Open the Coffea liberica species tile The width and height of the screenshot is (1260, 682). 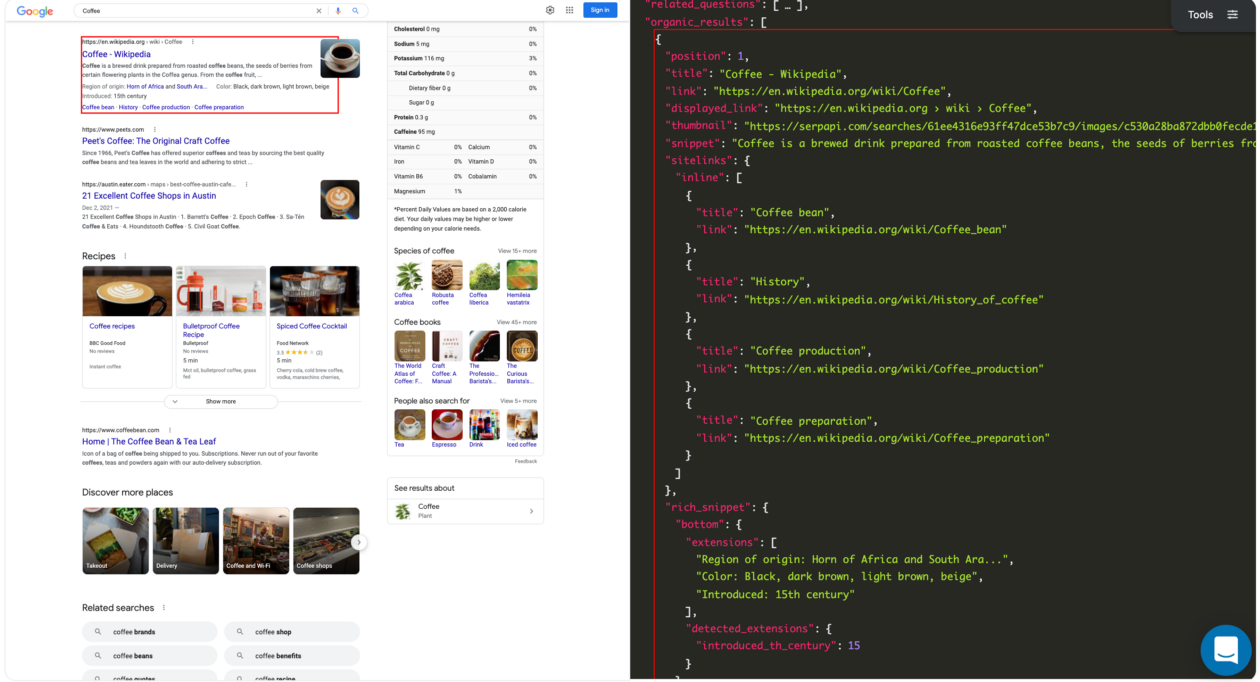click(x=484, y=283)
